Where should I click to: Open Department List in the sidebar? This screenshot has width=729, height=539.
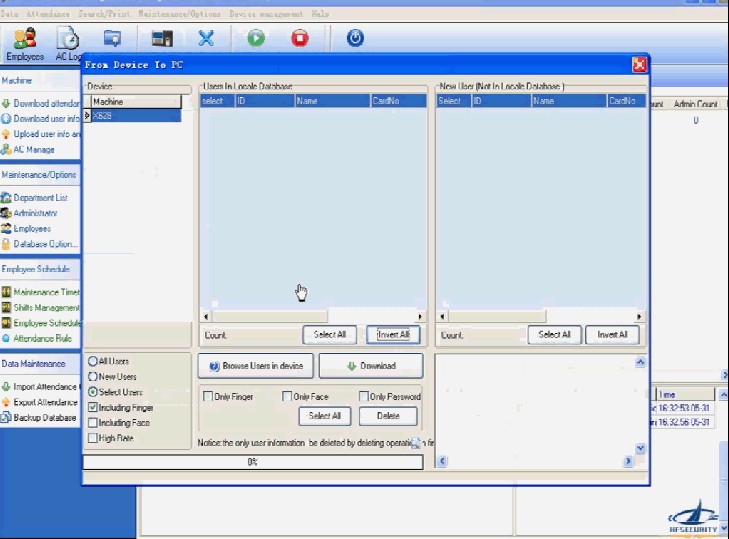[34, 198]
